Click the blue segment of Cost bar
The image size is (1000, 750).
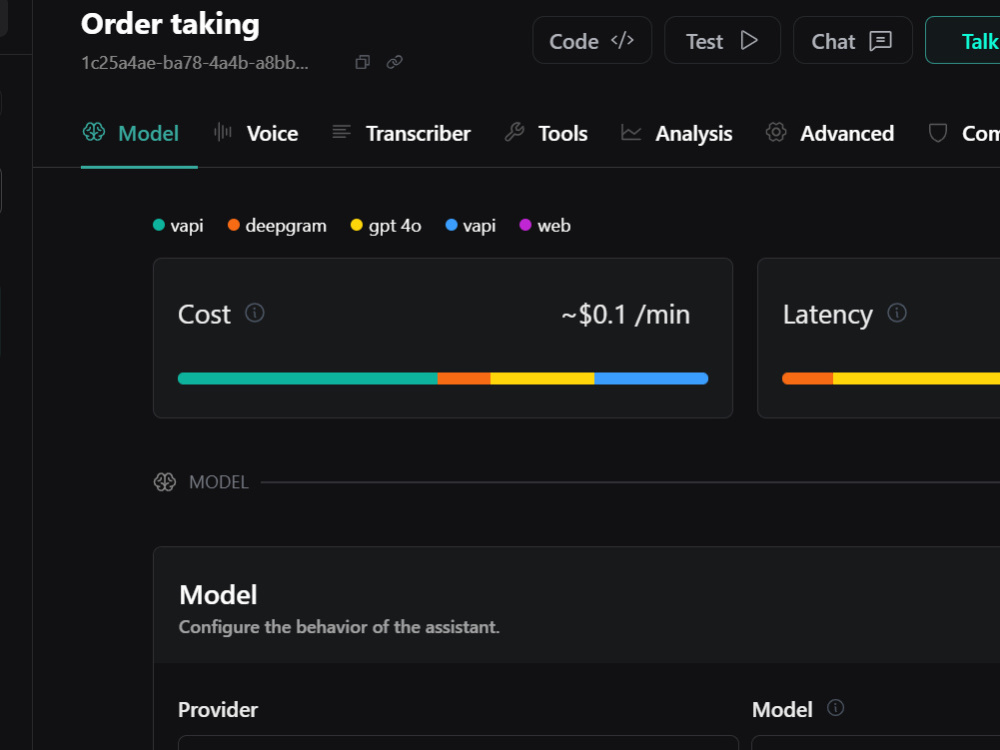(651, 378)
